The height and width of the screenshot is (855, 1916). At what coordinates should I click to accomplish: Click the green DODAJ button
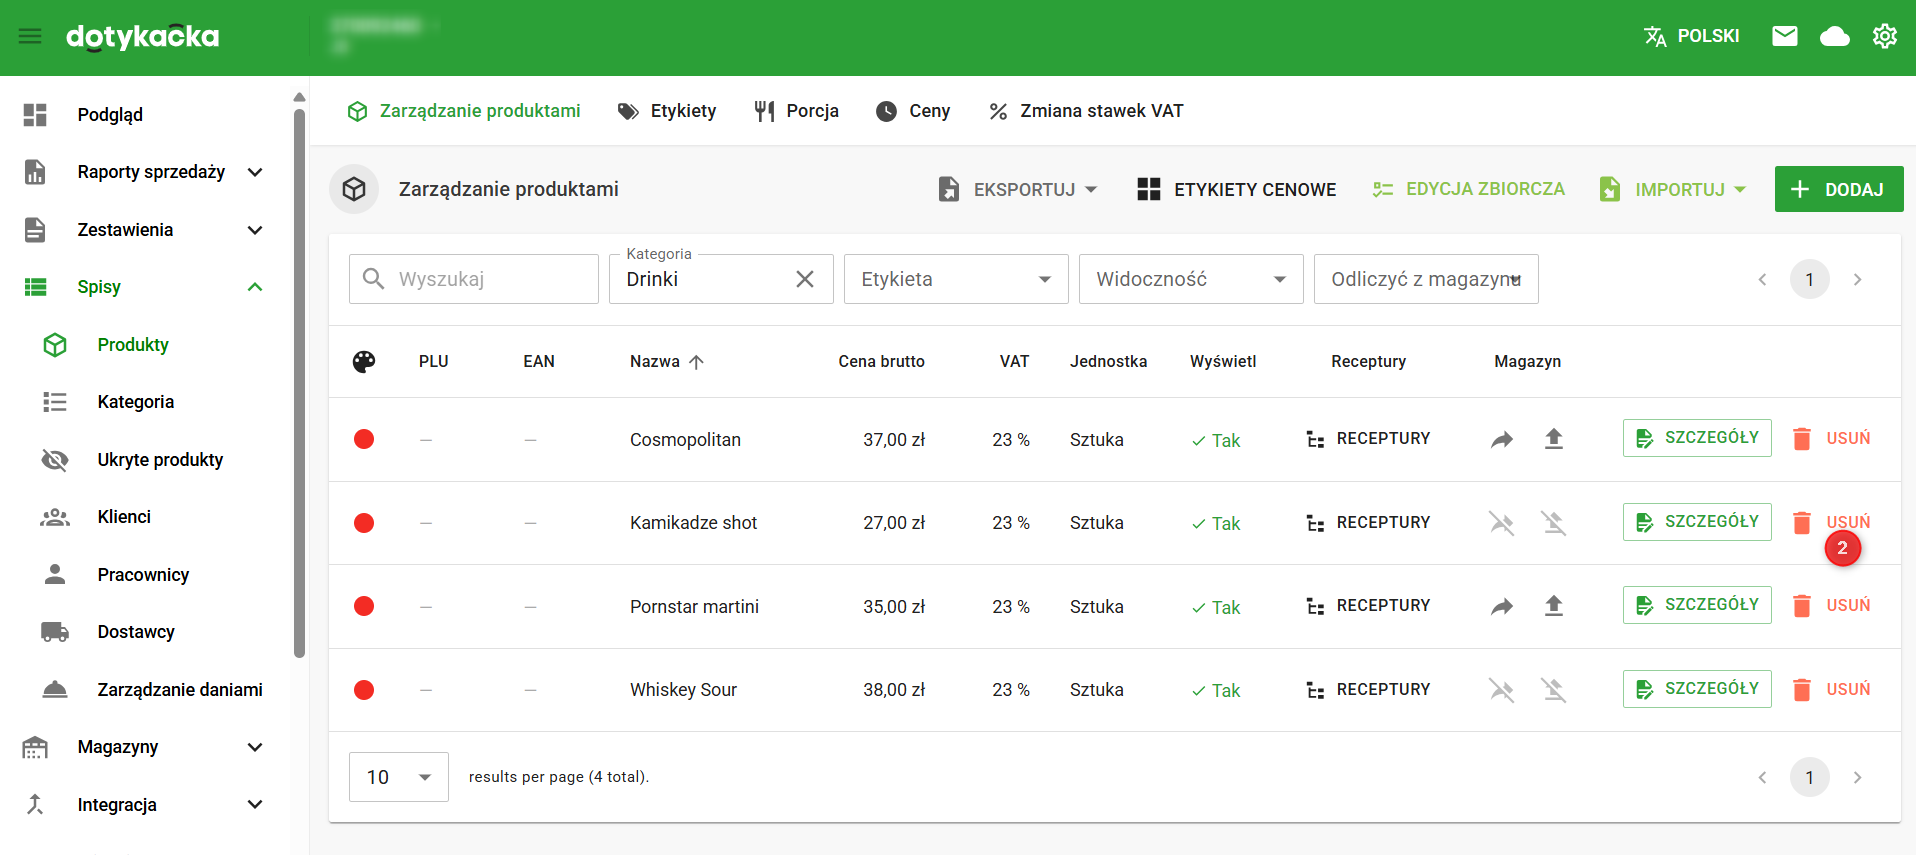[x=1838, y=189]
